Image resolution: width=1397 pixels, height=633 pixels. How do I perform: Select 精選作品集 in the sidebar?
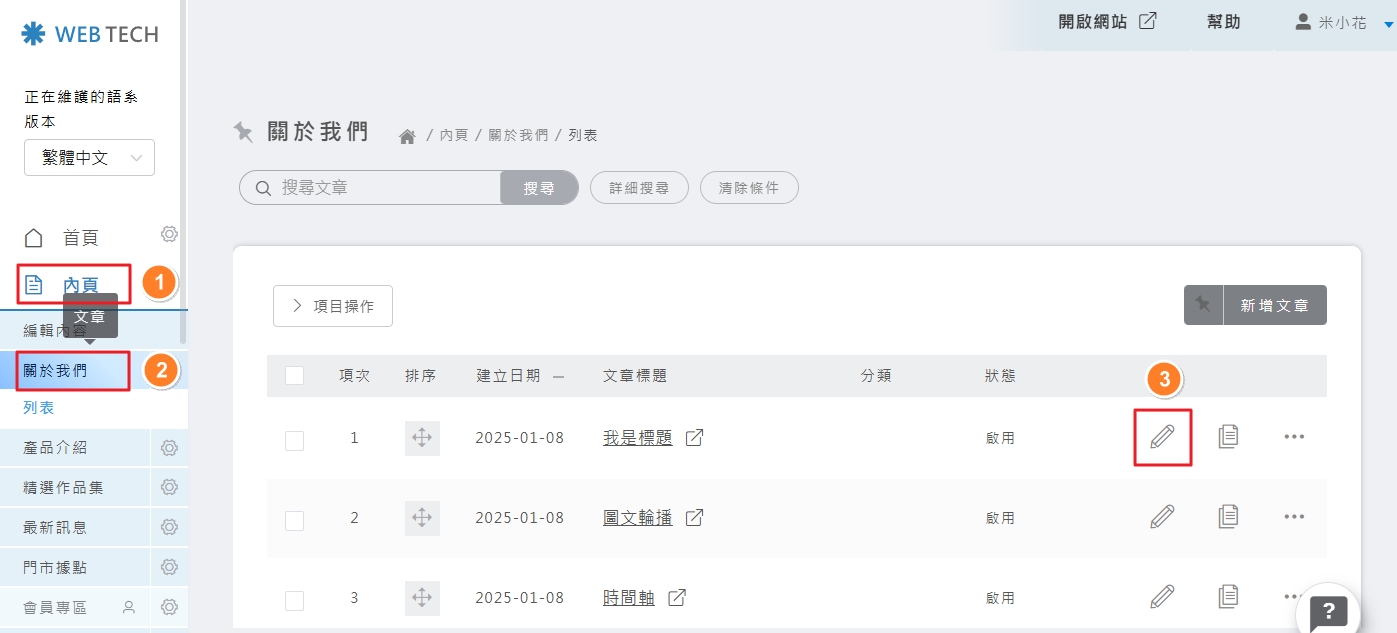[64, 488]
